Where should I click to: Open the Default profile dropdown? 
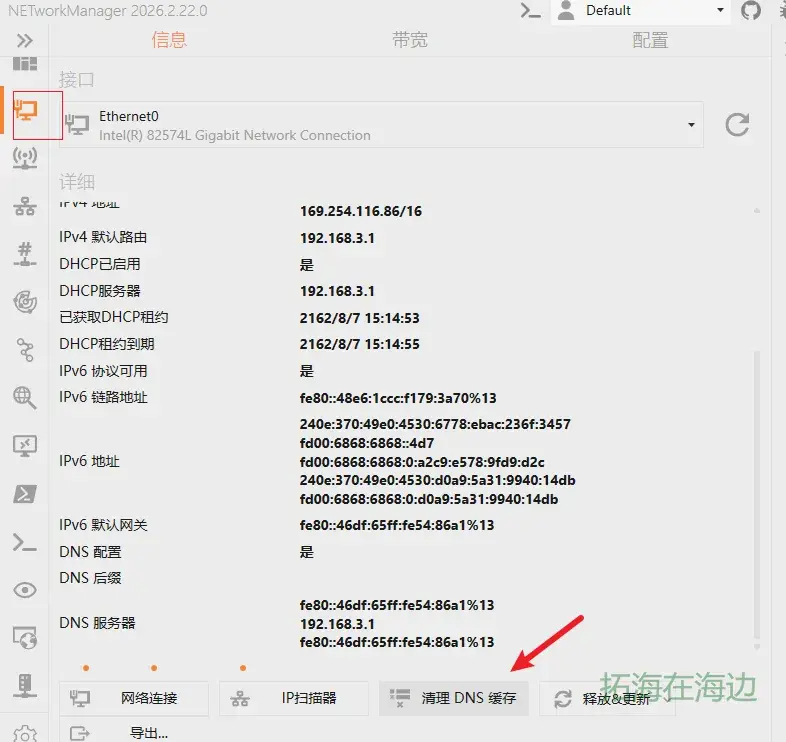640,11
